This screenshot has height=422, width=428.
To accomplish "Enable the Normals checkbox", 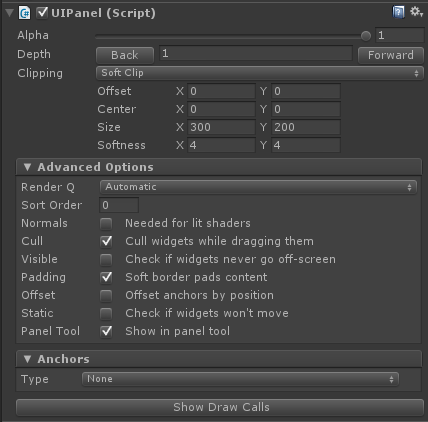I will tap(106, 224).
